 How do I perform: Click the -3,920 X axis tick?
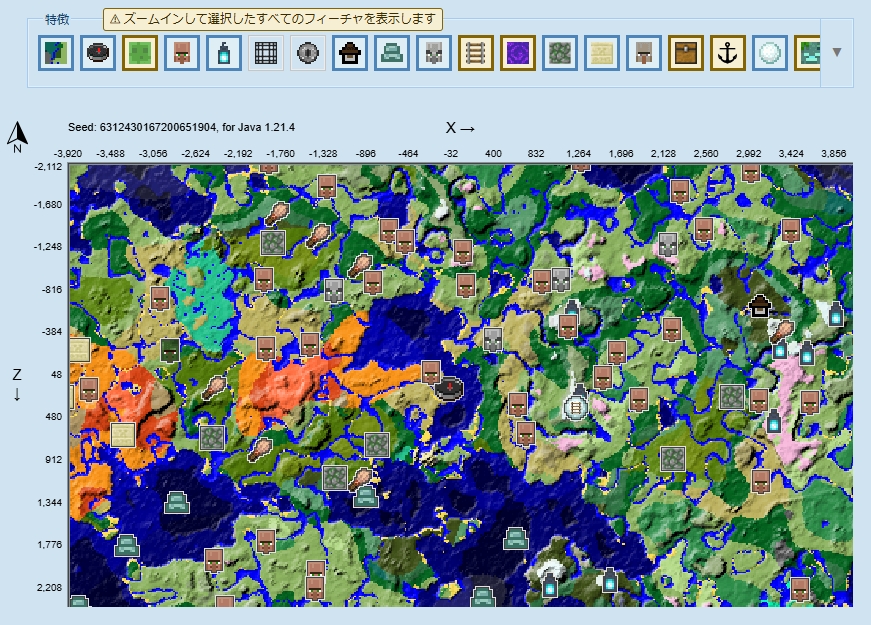pyautogui.click(x=68, y=153)
